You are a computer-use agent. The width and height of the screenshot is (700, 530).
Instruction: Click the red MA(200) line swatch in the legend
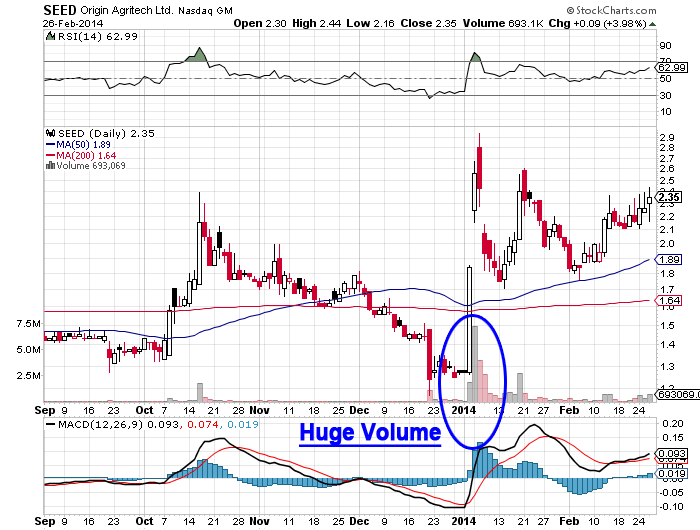pos(50,155)
